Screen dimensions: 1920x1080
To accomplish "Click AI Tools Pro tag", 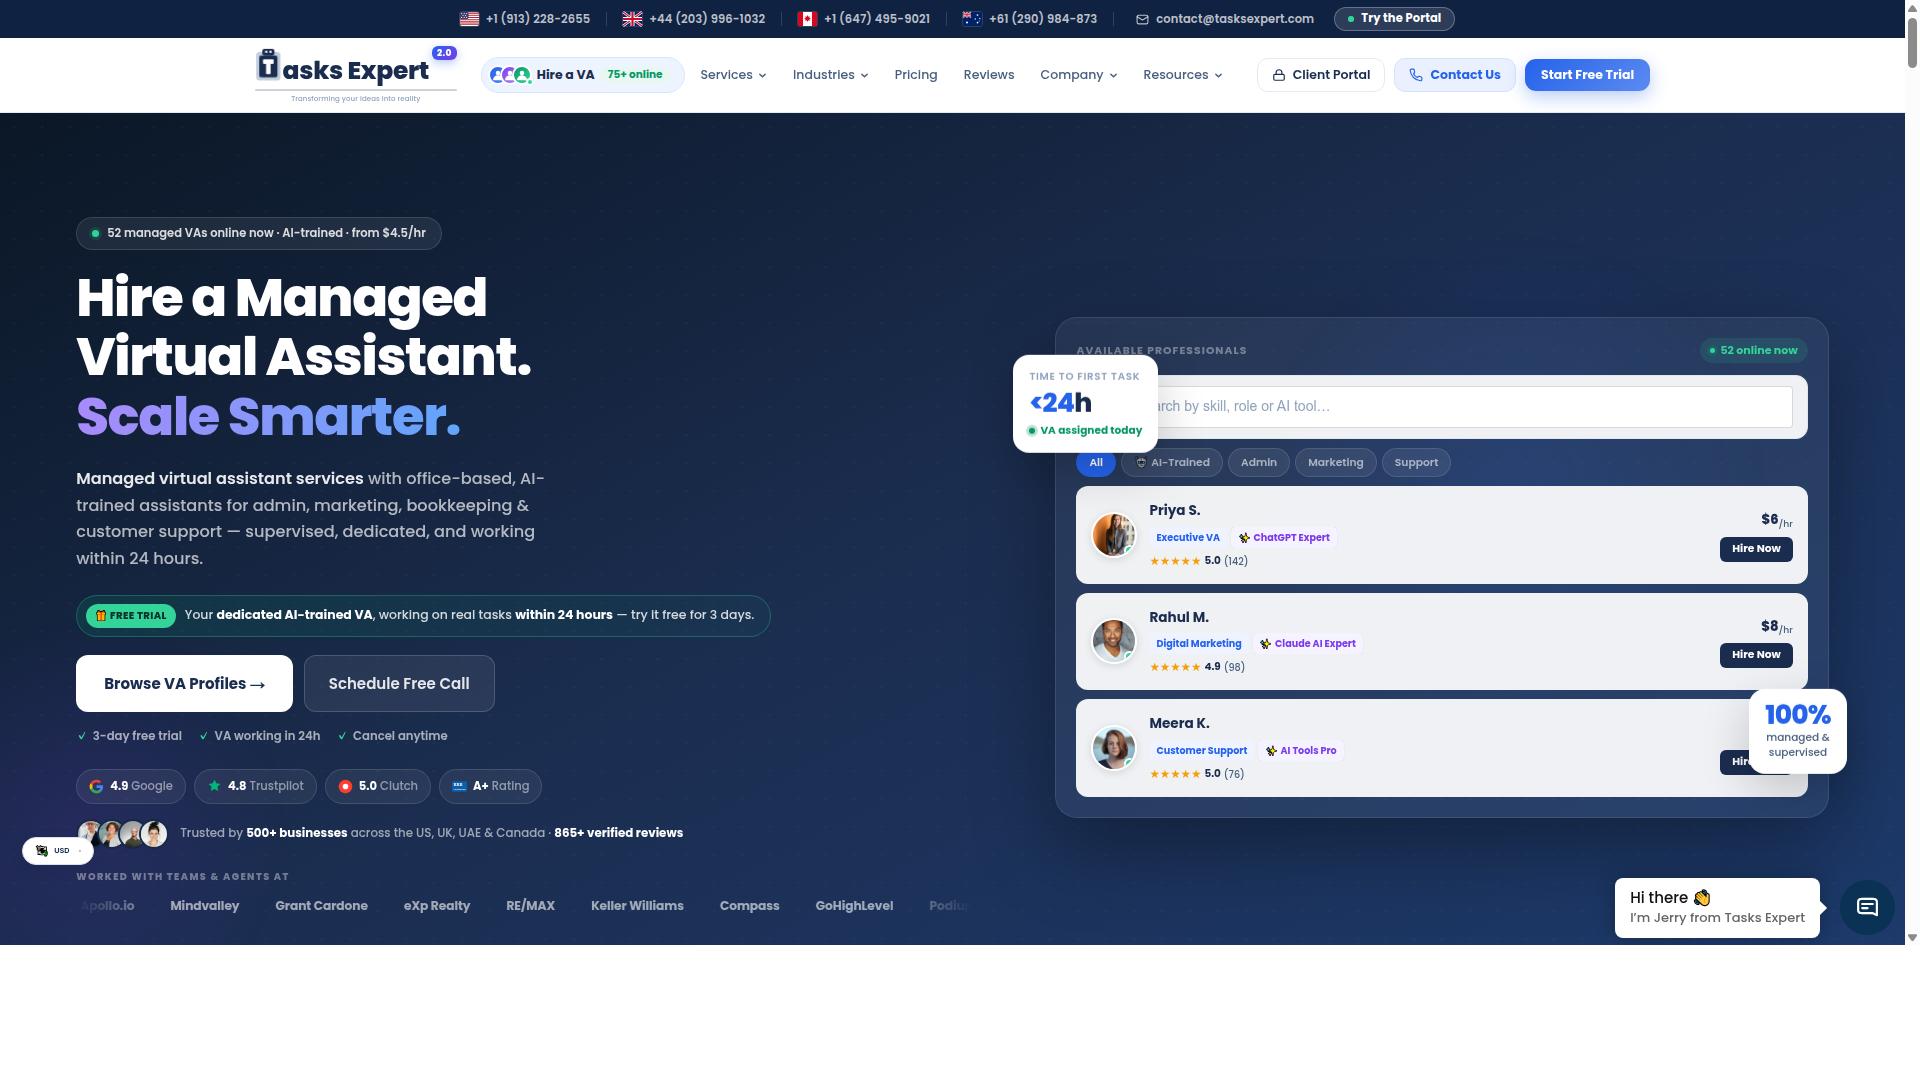I will pyautogui.click(x=1301, y=751).
